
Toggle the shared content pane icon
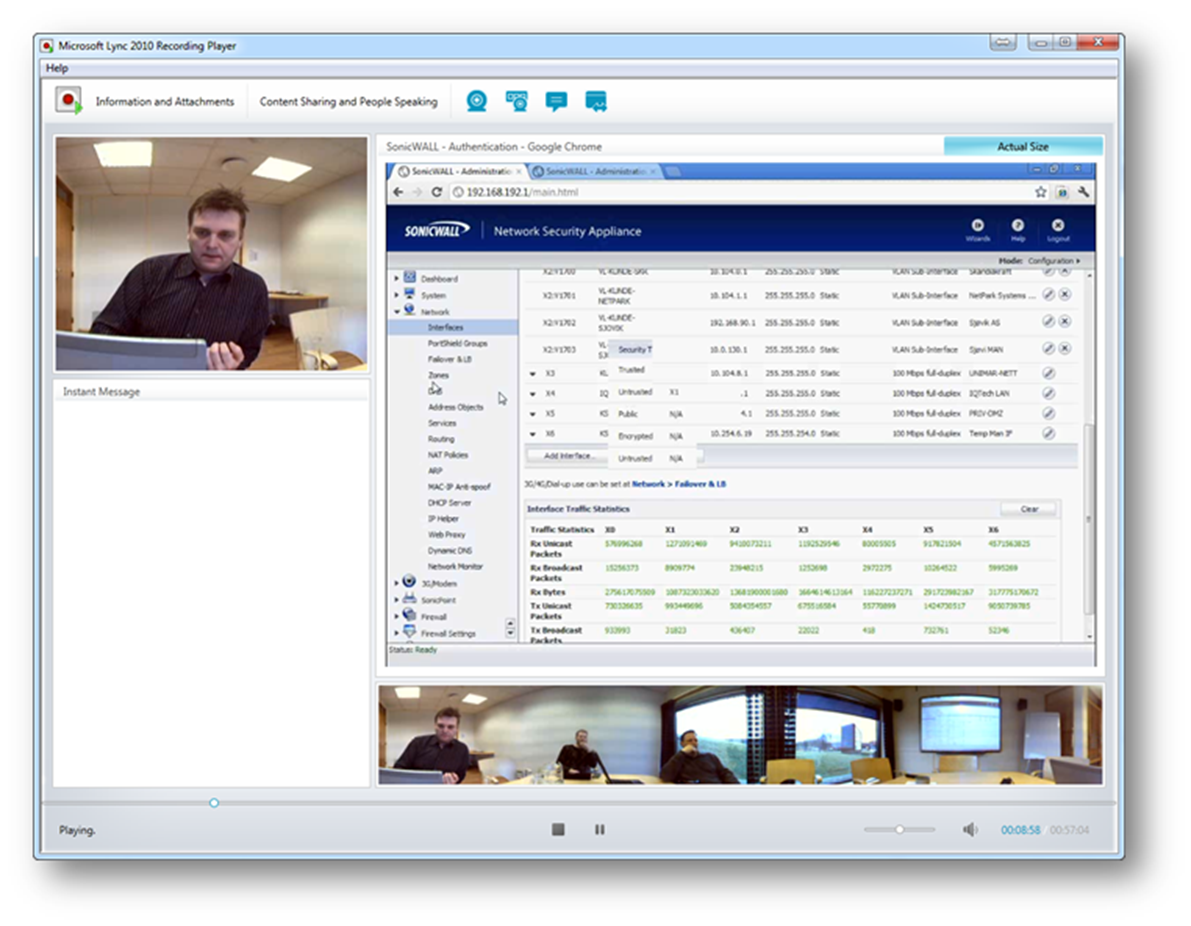coord(596,101)
